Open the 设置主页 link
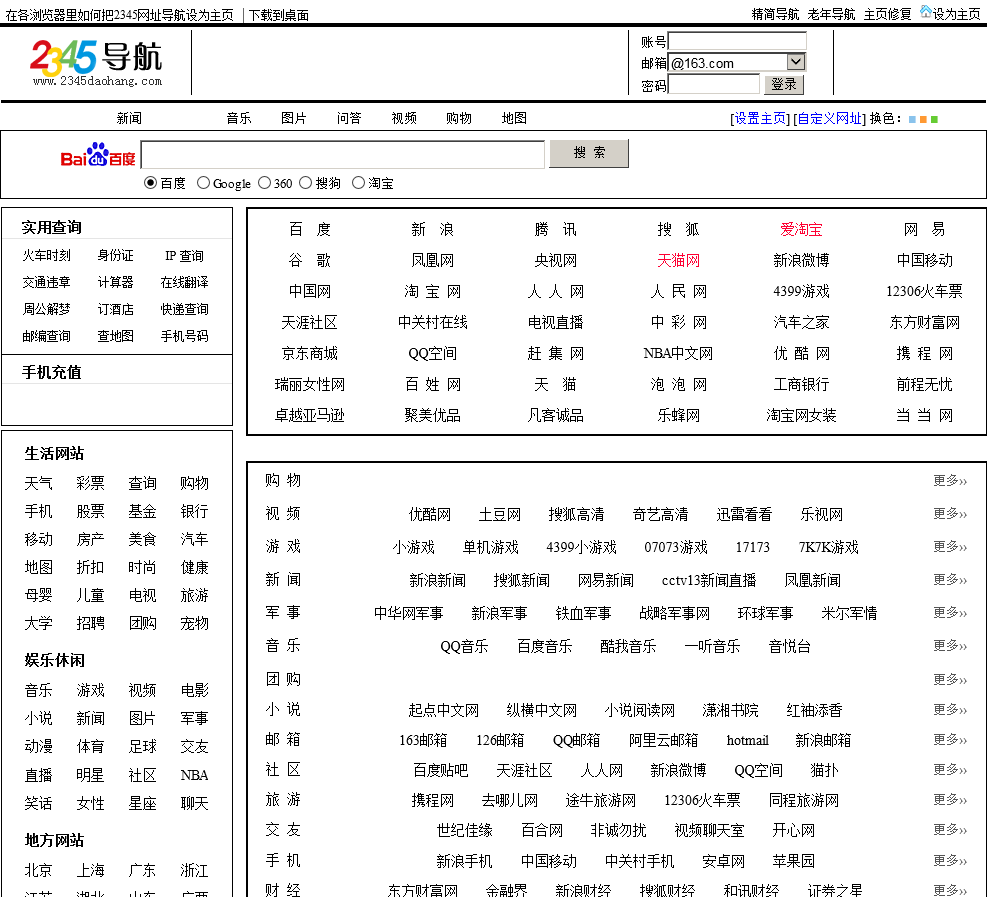Viewport: 987px width, 897px height. (x=760, y=118)
